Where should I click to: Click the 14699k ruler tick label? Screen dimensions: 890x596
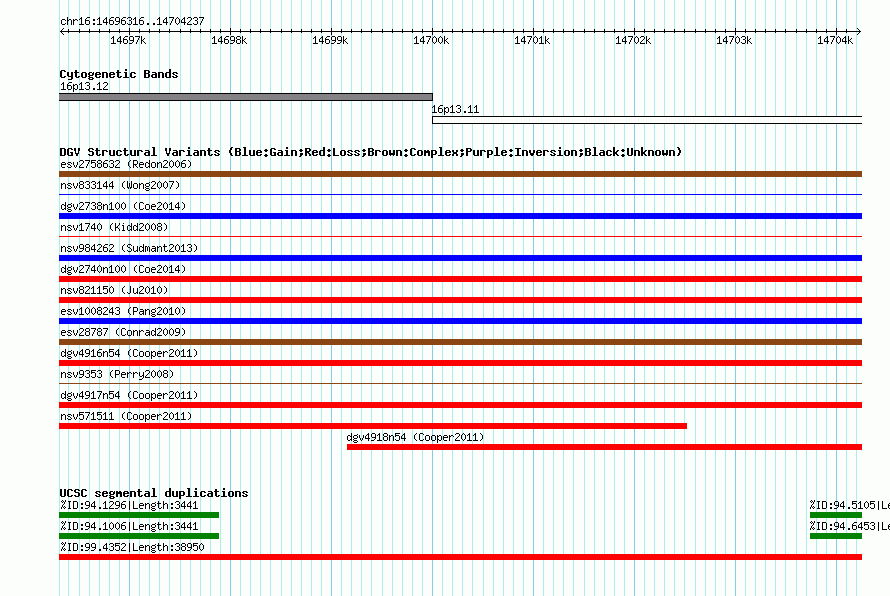[x=330, y=40]
